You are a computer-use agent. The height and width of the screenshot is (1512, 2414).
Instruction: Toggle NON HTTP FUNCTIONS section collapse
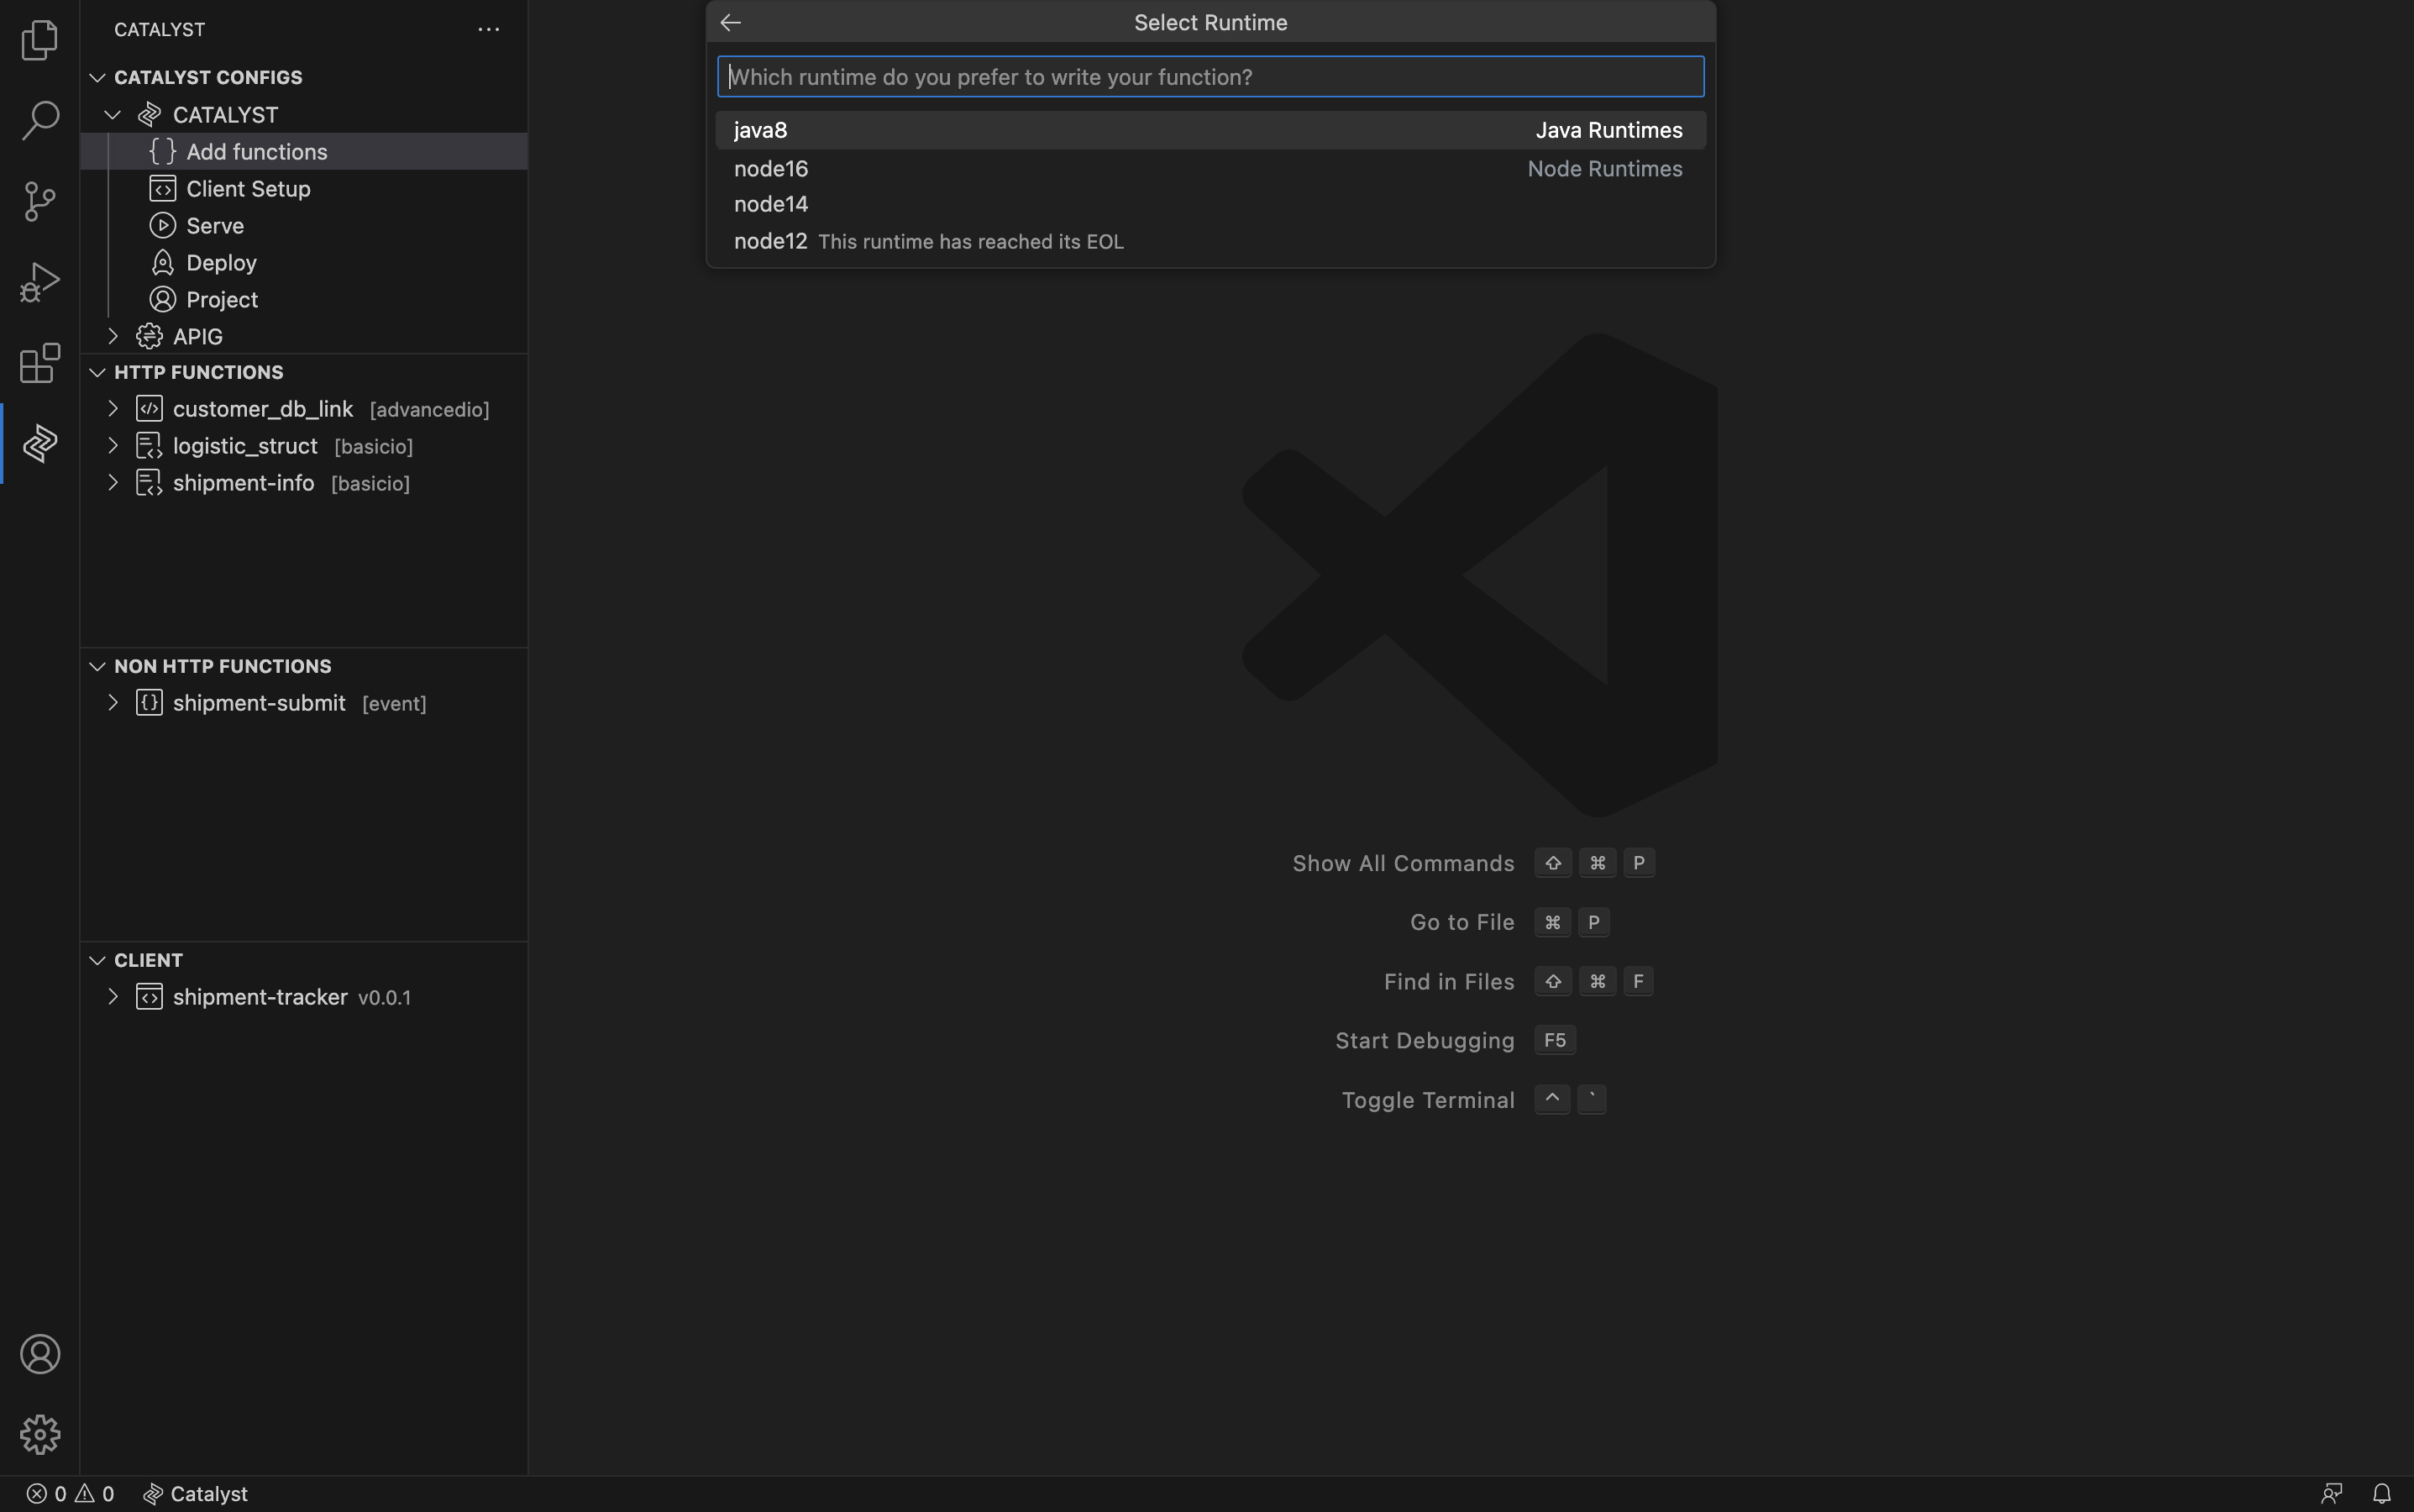[x=97, y=665]
